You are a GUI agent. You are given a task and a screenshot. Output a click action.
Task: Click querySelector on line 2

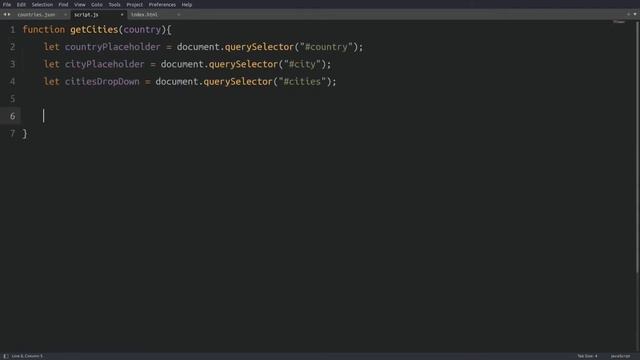(259, 47)
